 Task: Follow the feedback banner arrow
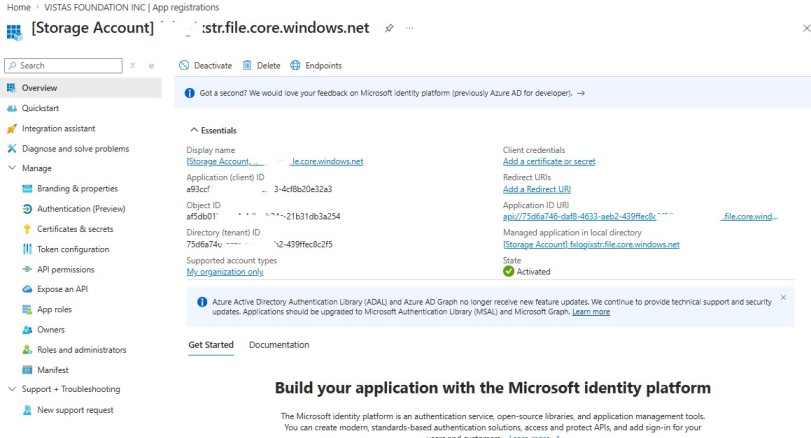(581, 93)
